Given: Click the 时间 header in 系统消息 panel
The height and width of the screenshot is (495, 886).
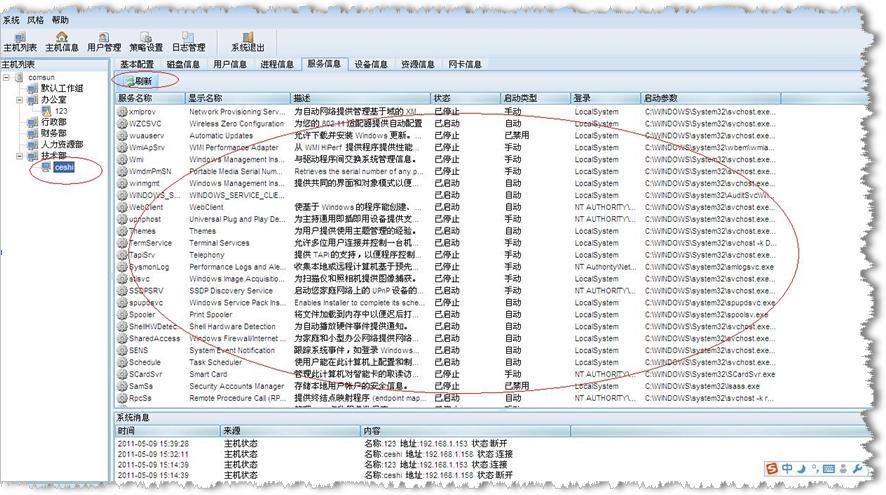Looking at the screenshot, I should click(x=167, y=431).
